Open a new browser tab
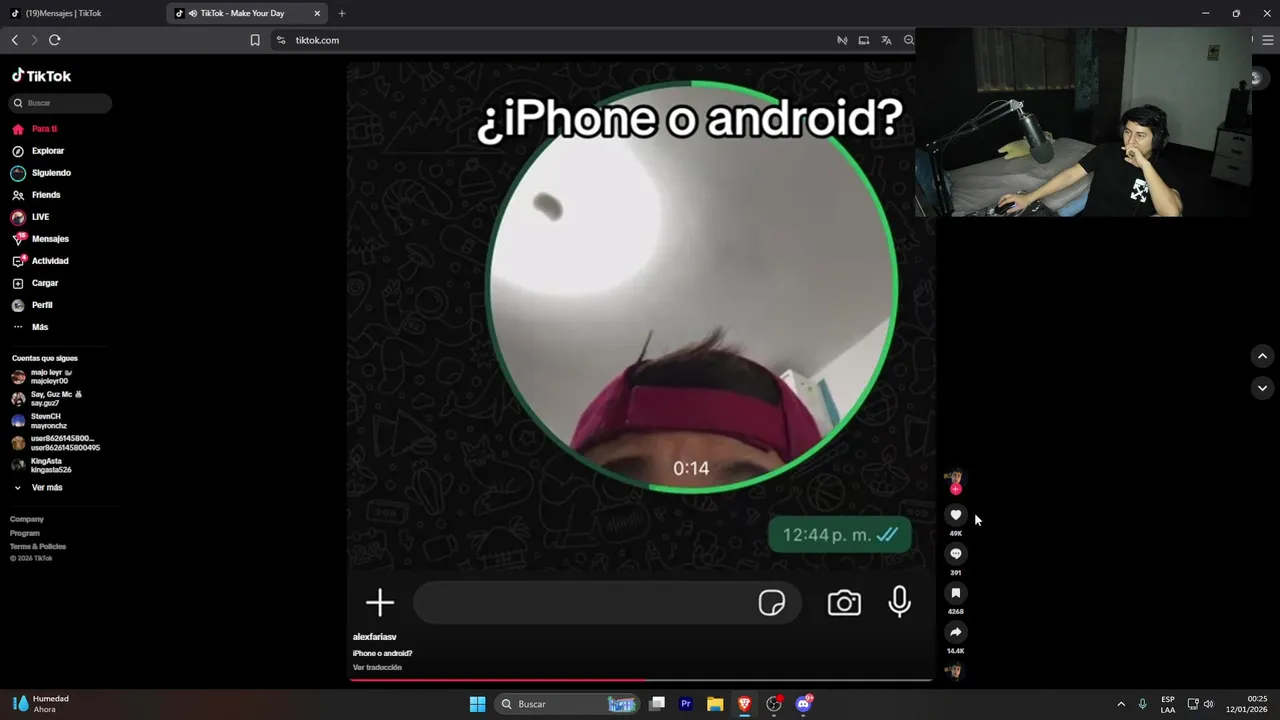 pyautogui.click(x=342, y=13)
